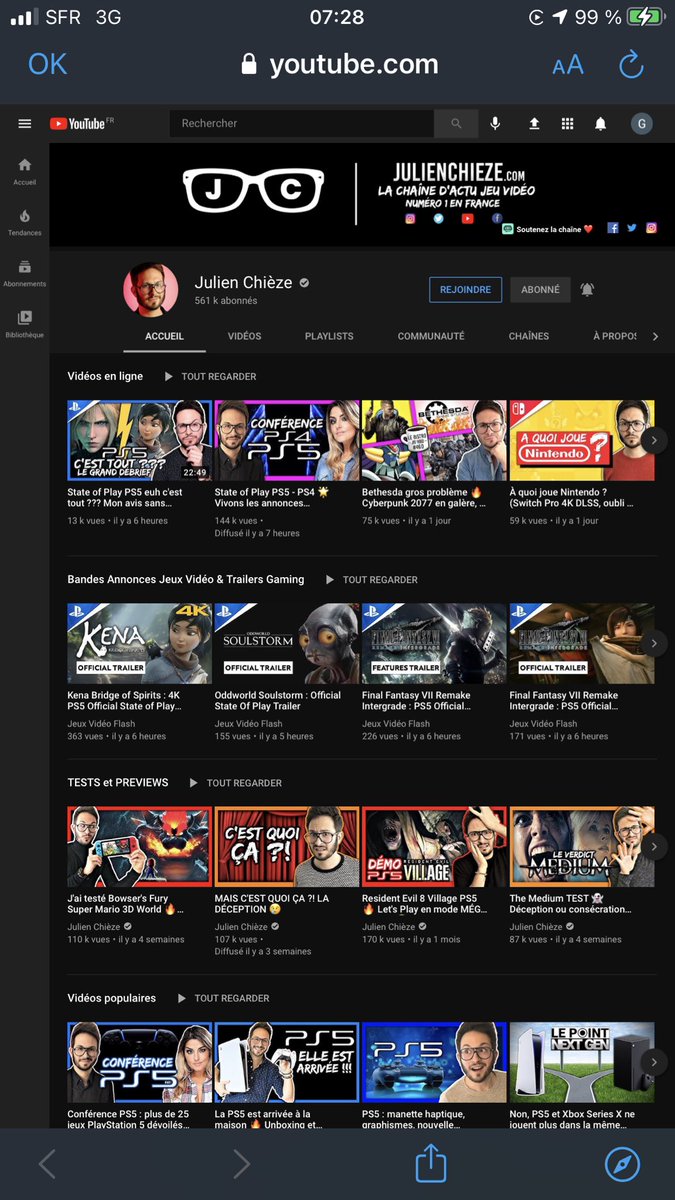Click the Rejoindre button
The width and height of the screenshot is (675, 1200).
point(466,290)
